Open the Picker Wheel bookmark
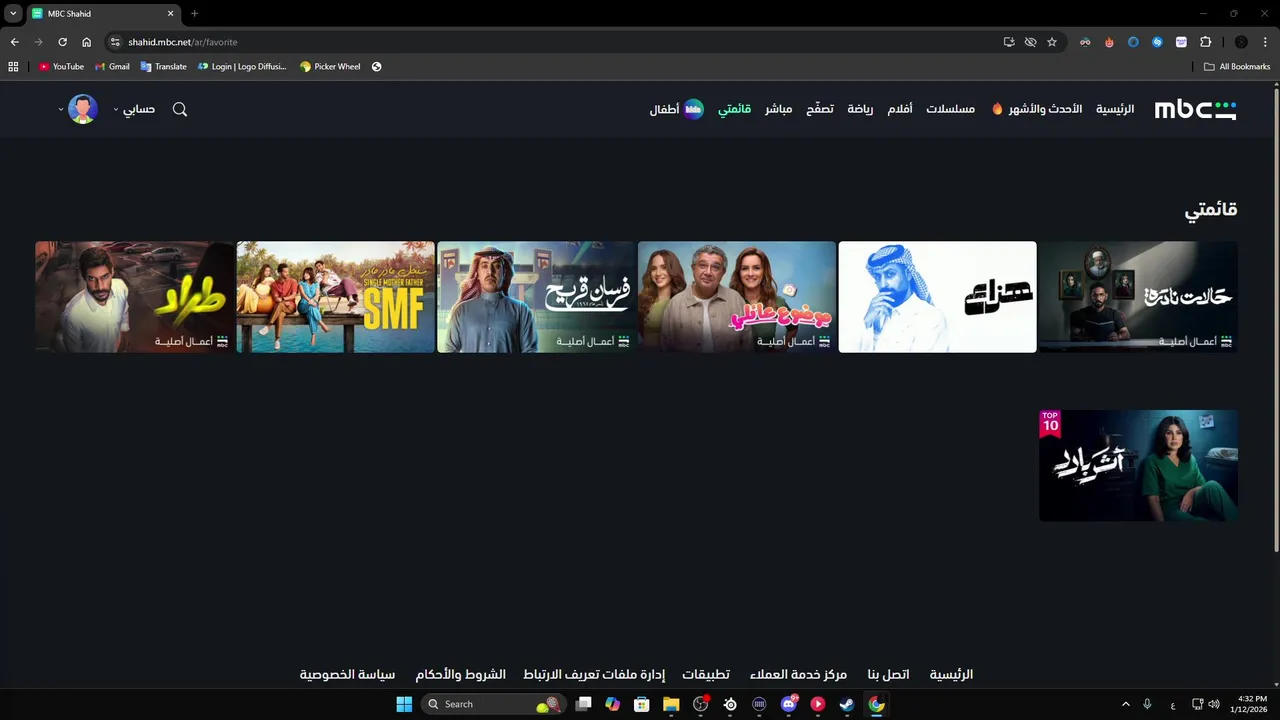Screen dimensions: 1280x720 [x=330, y=67]
